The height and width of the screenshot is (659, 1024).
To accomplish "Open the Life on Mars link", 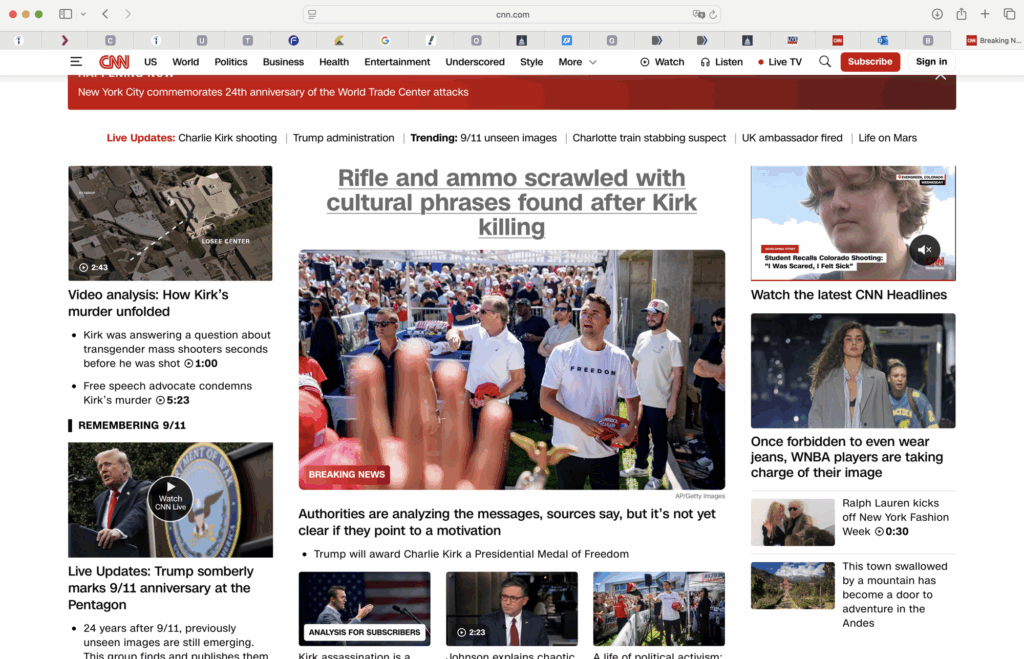I will tap(888, 138).
